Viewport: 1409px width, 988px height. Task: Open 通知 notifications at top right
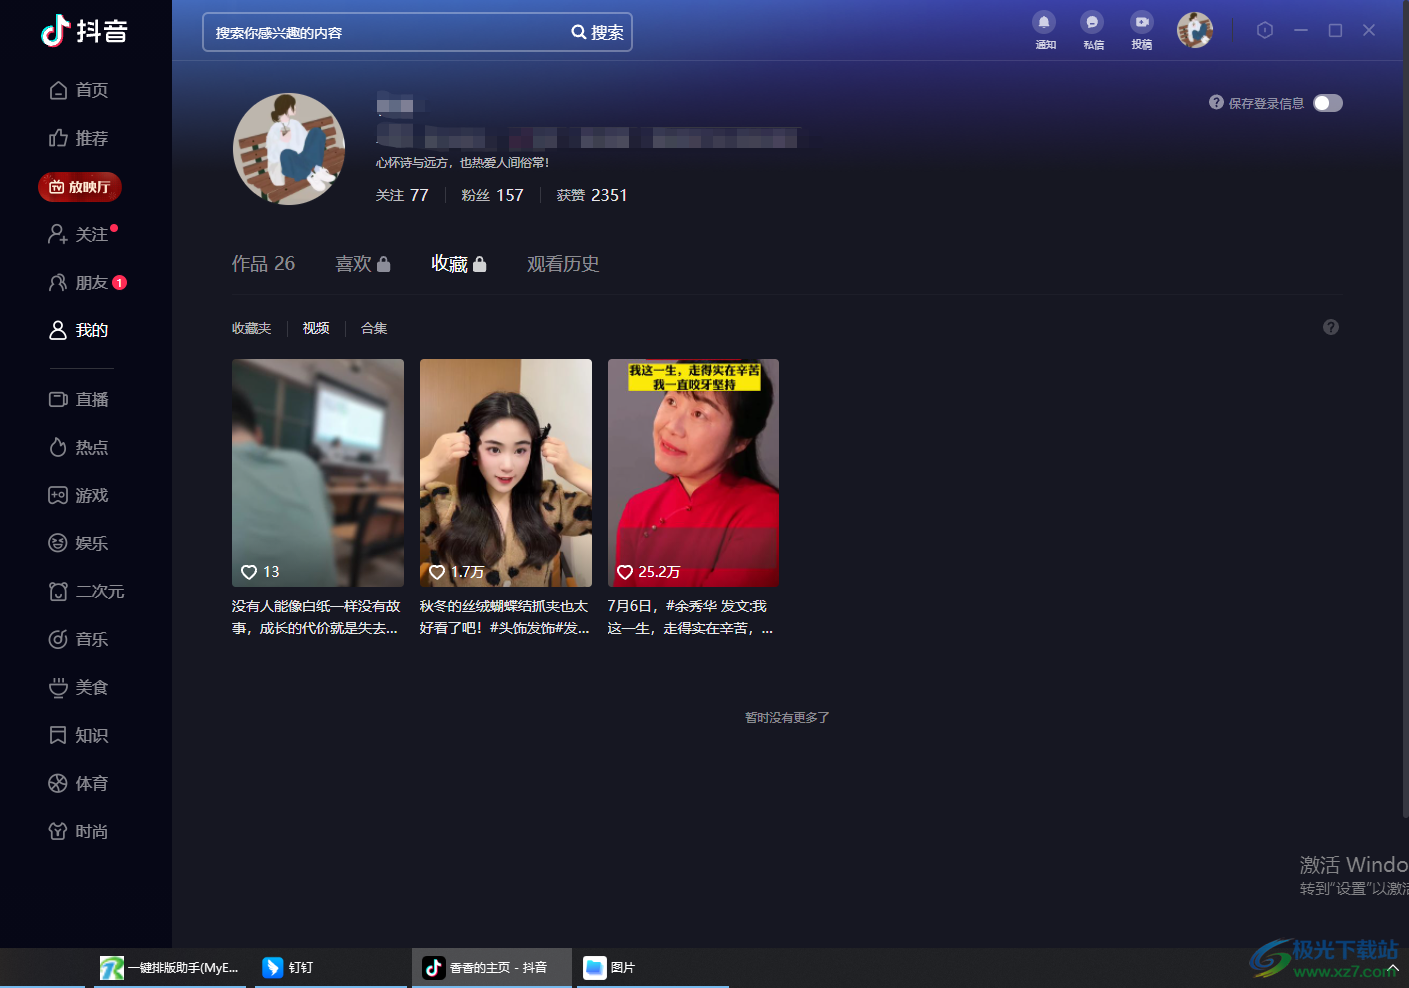1044,29
